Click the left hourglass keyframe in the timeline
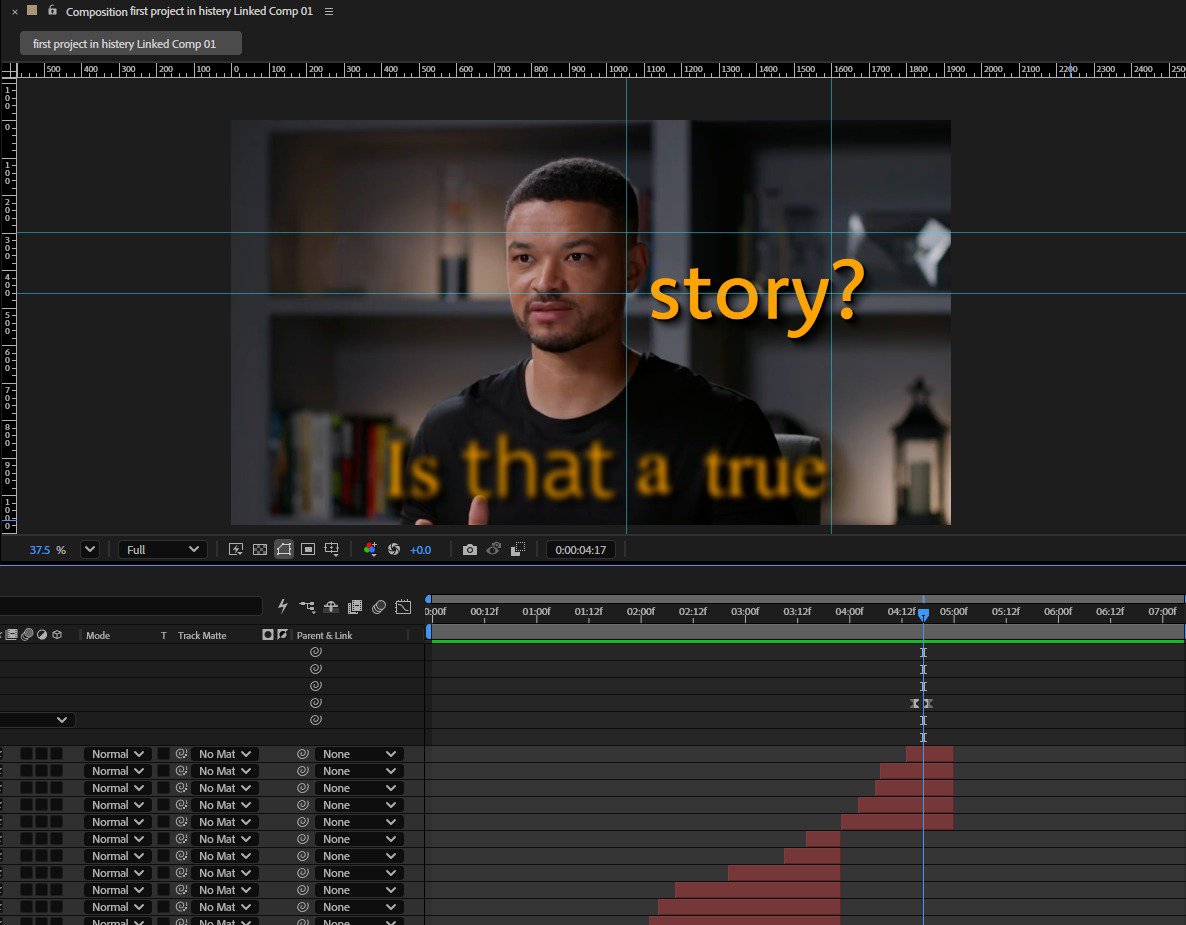 [x=914, y=703]
